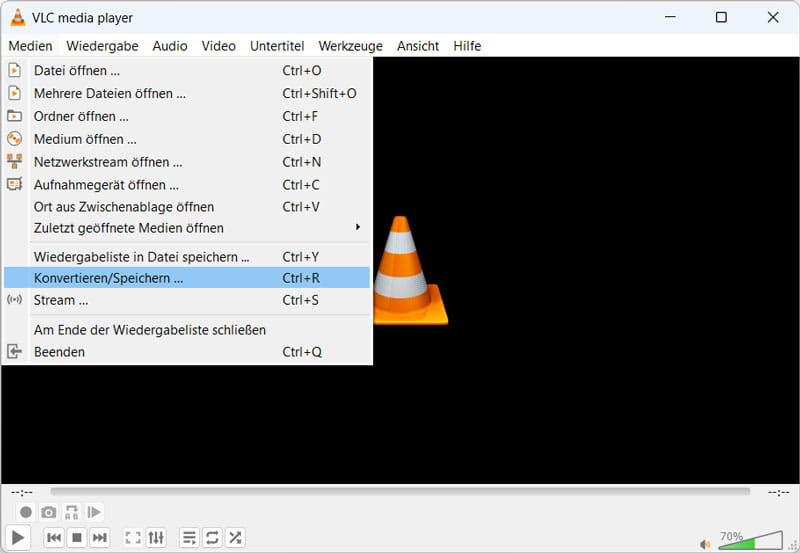This screenshot has height=553, width=800.
Task: Open the Hilfe menu
Action: [x=467, y=46]
